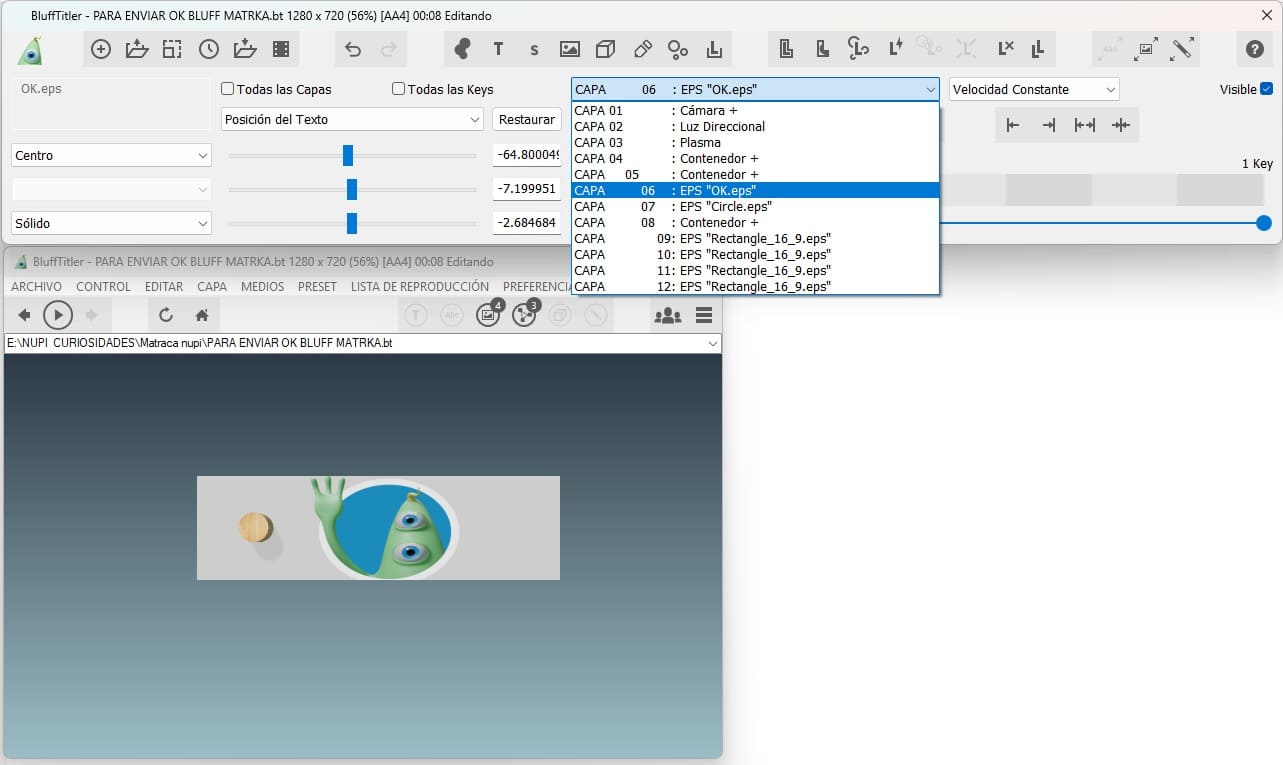Click the inward arrows key button

(1121, 125)
